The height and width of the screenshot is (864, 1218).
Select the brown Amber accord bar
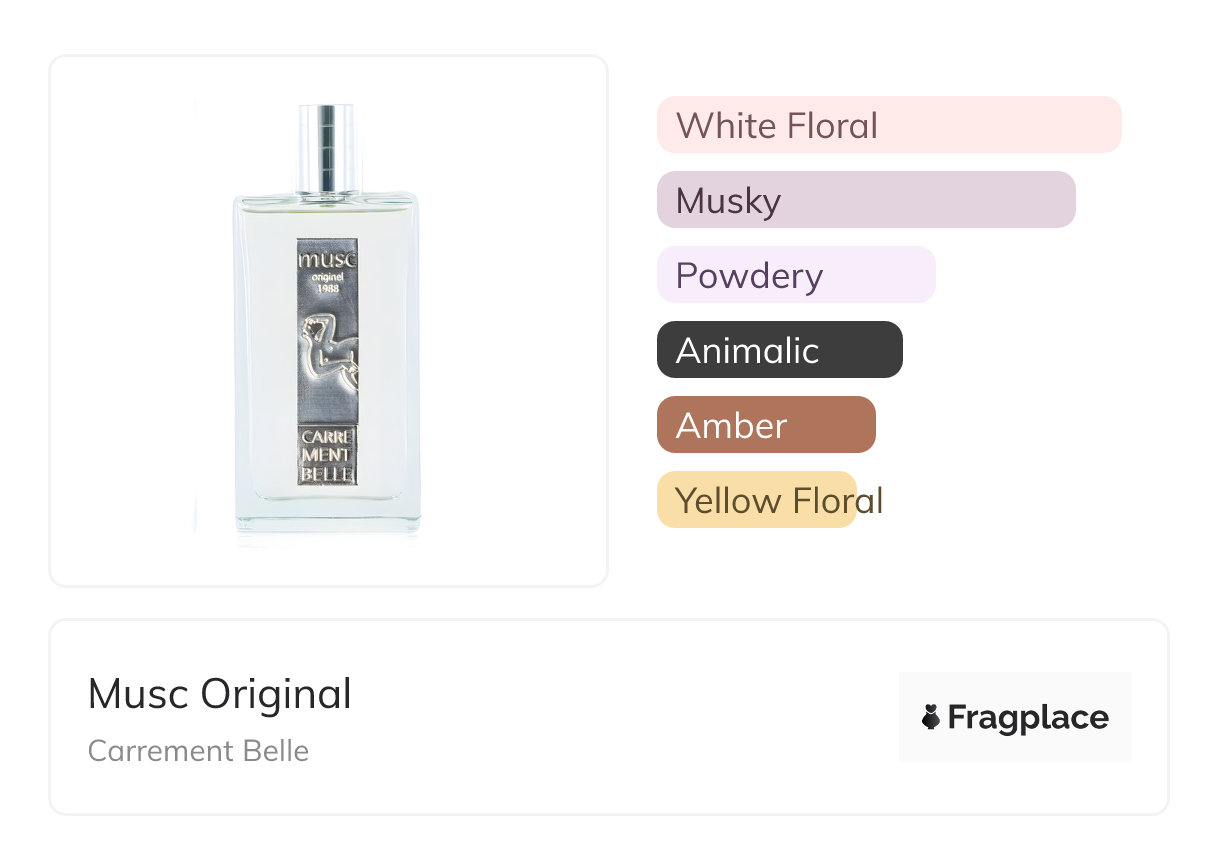pyautogui.click(x=765, y=425)
